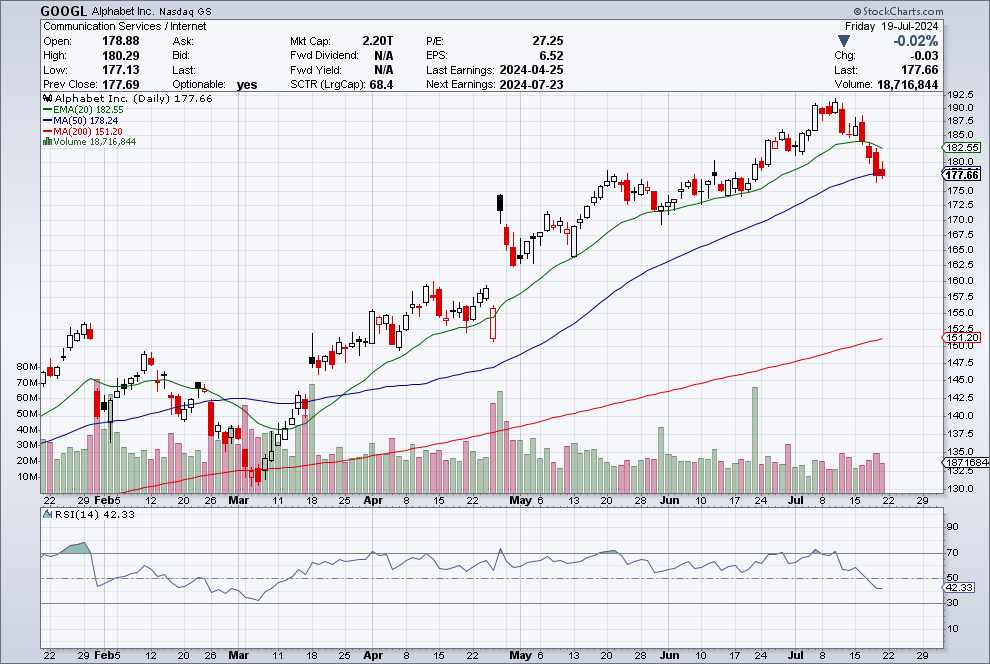Click the tallest volume bar in late June
The image size is (990, 664).
tap(755, 440)
